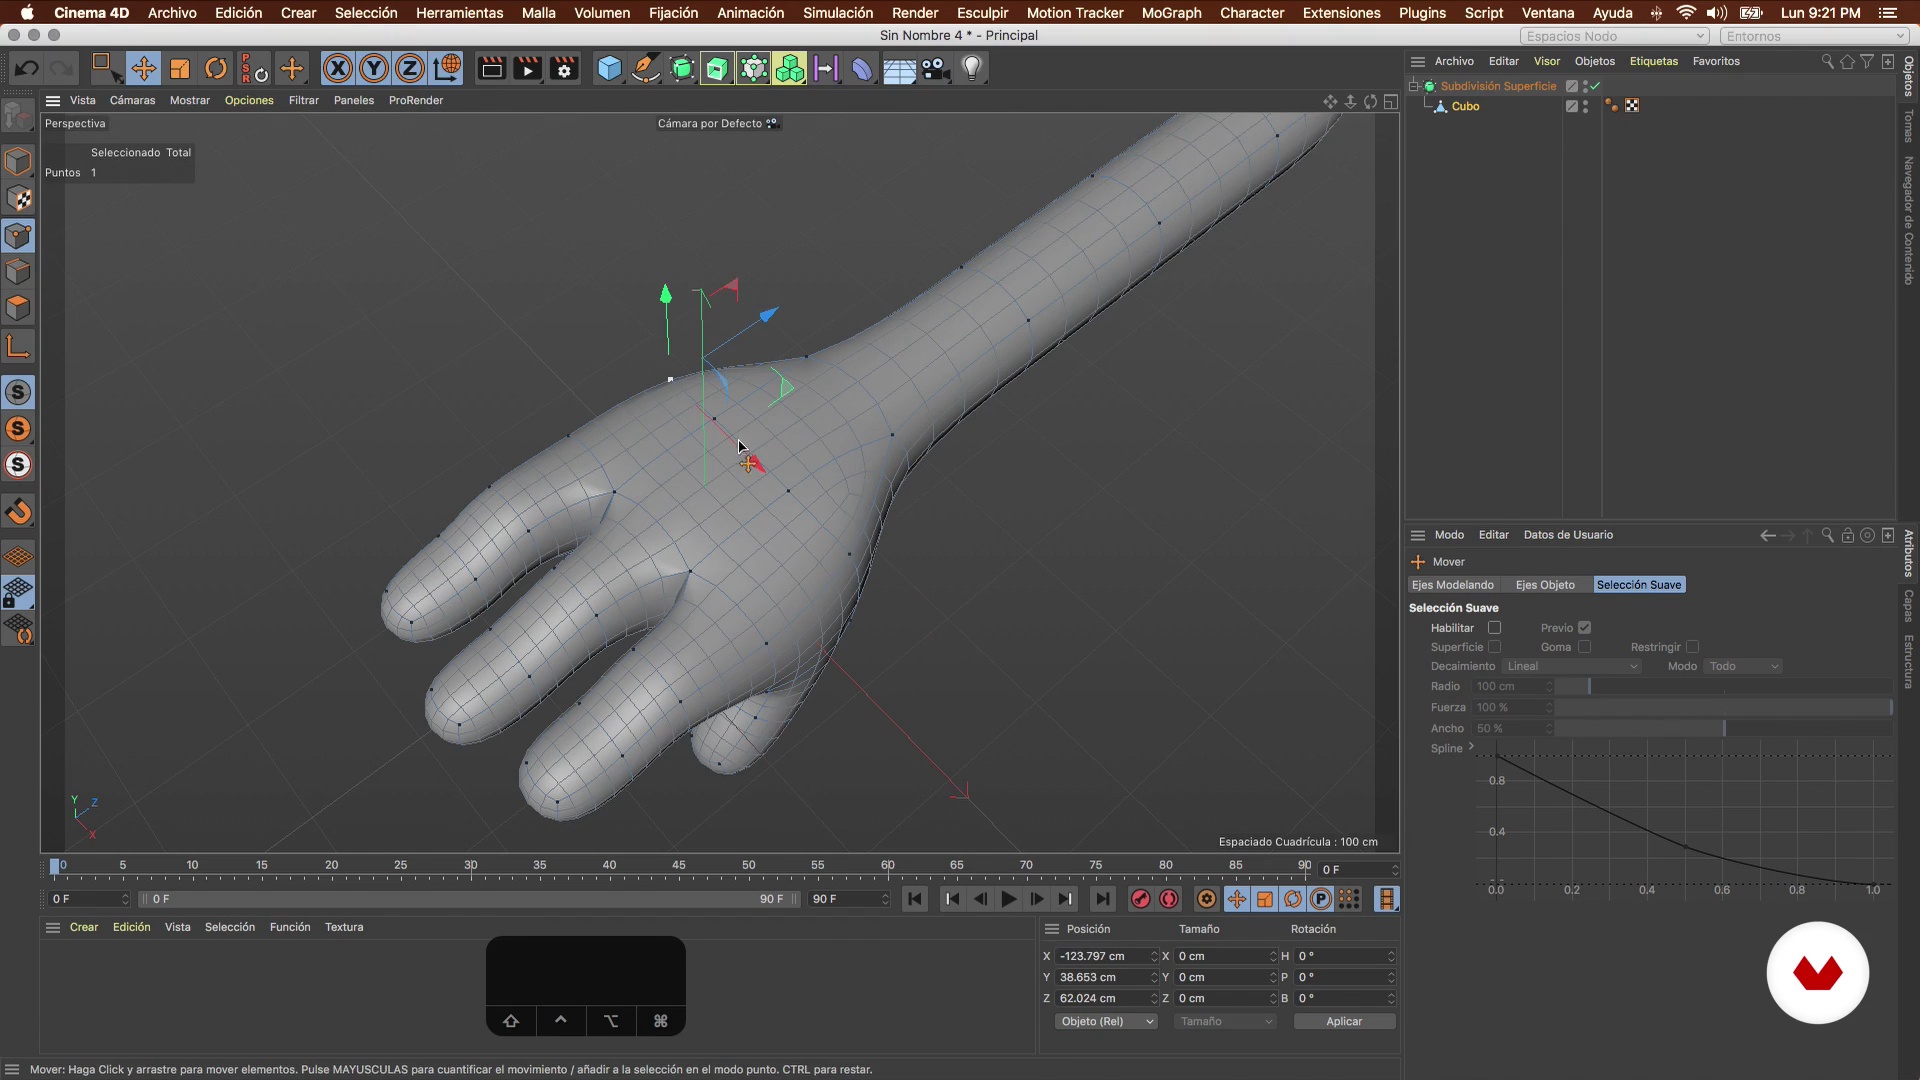Viewport: 1920px width, 1080px height.
Task: Toggle X axis lock
Action: point(338,69)
